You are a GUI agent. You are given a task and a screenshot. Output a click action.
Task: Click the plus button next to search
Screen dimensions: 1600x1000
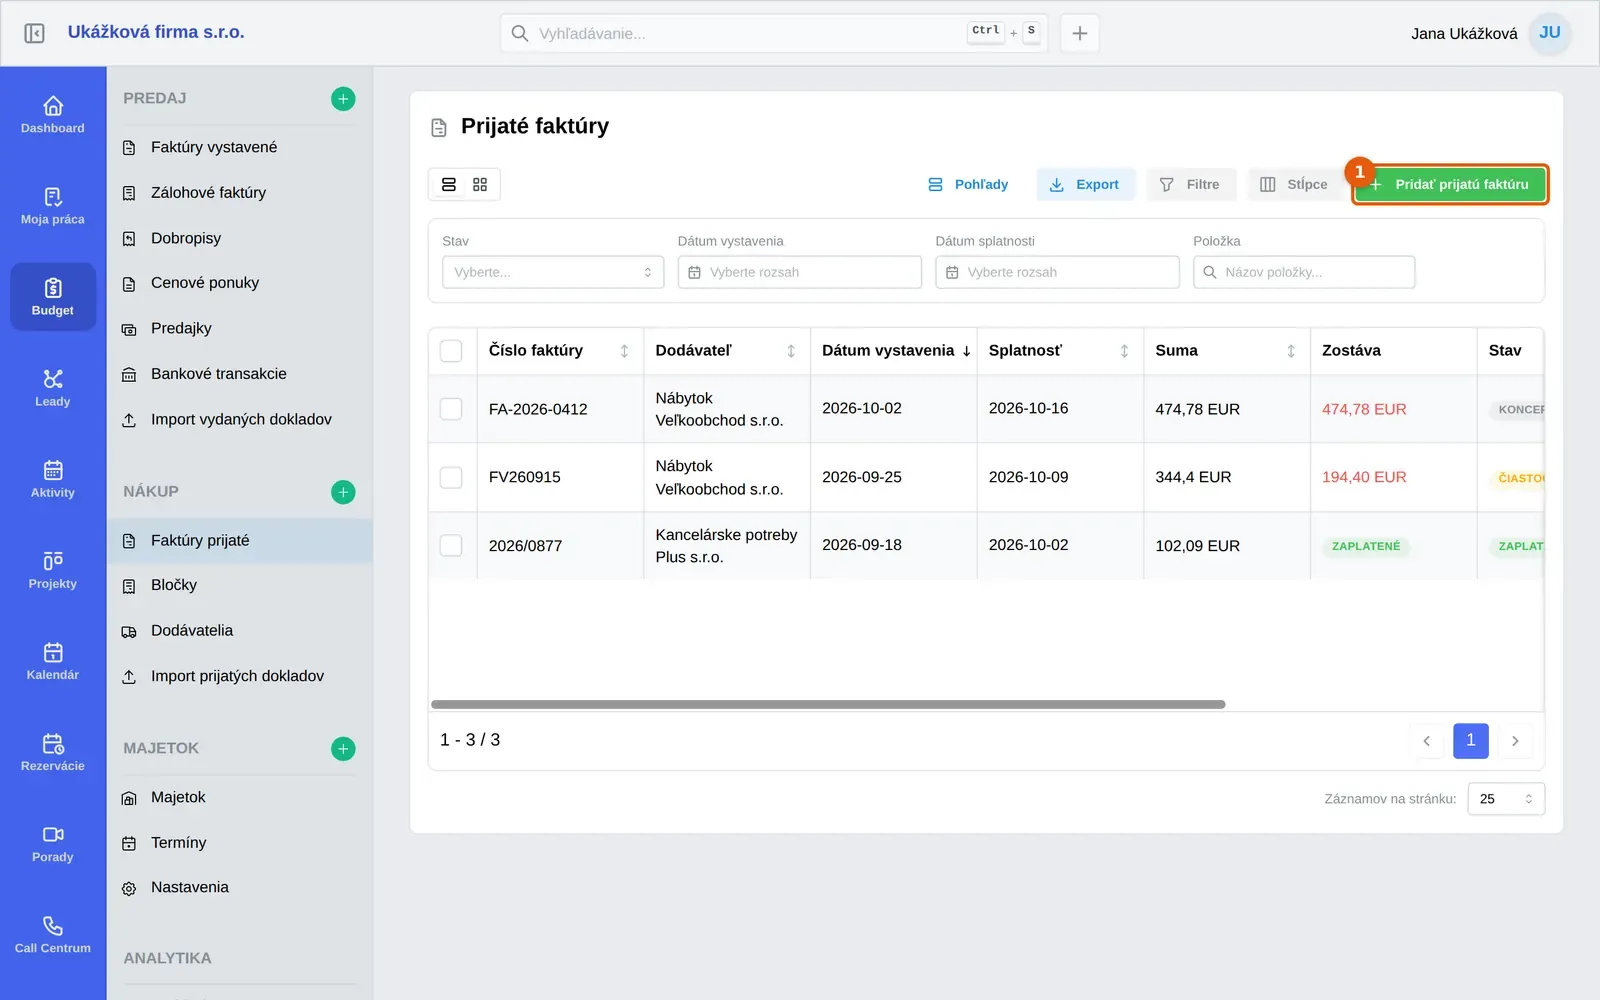[1080, 33]
